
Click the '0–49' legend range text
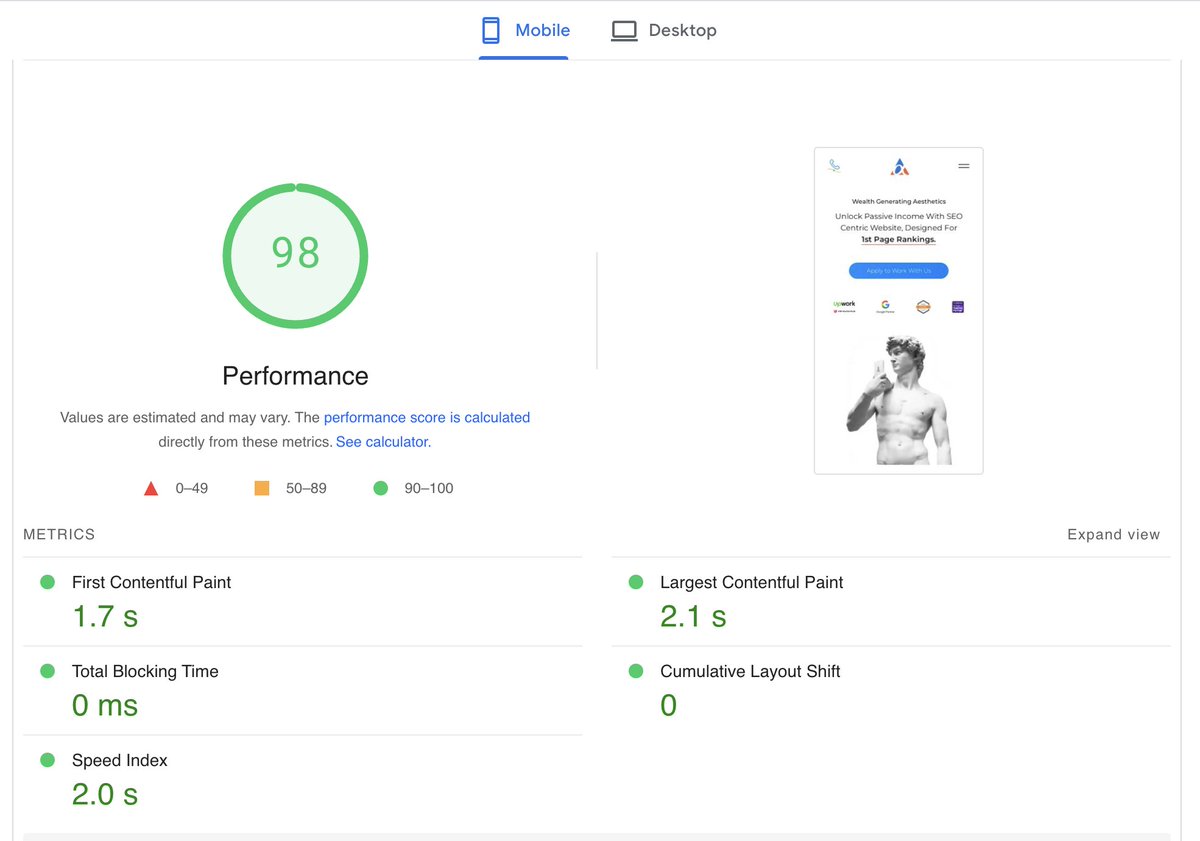192,489
